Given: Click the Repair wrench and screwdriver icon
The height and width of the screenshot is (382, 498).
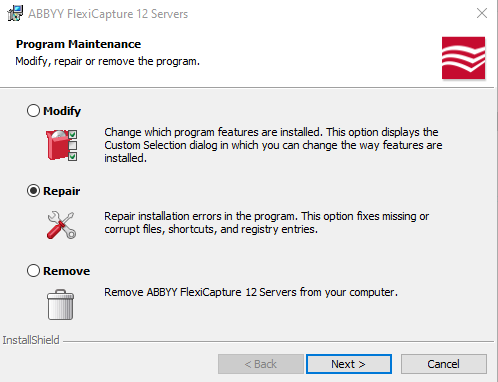Looking at the screenshot, I should [61, 225].
